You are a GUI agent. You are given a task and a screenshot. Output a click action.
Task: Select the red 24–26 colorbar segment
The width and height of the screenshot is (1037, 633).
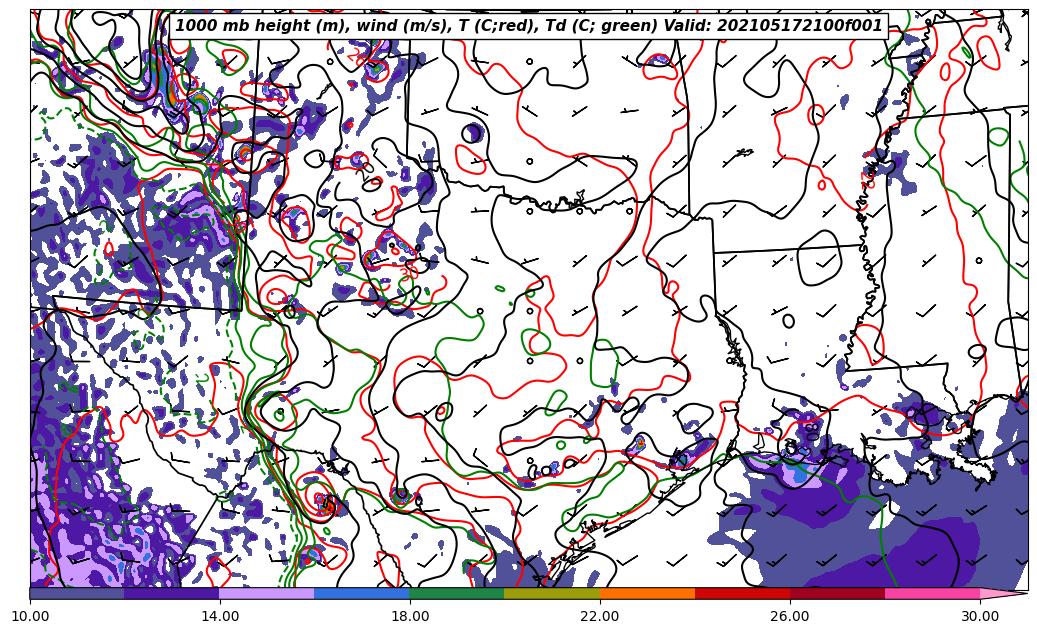742,593
